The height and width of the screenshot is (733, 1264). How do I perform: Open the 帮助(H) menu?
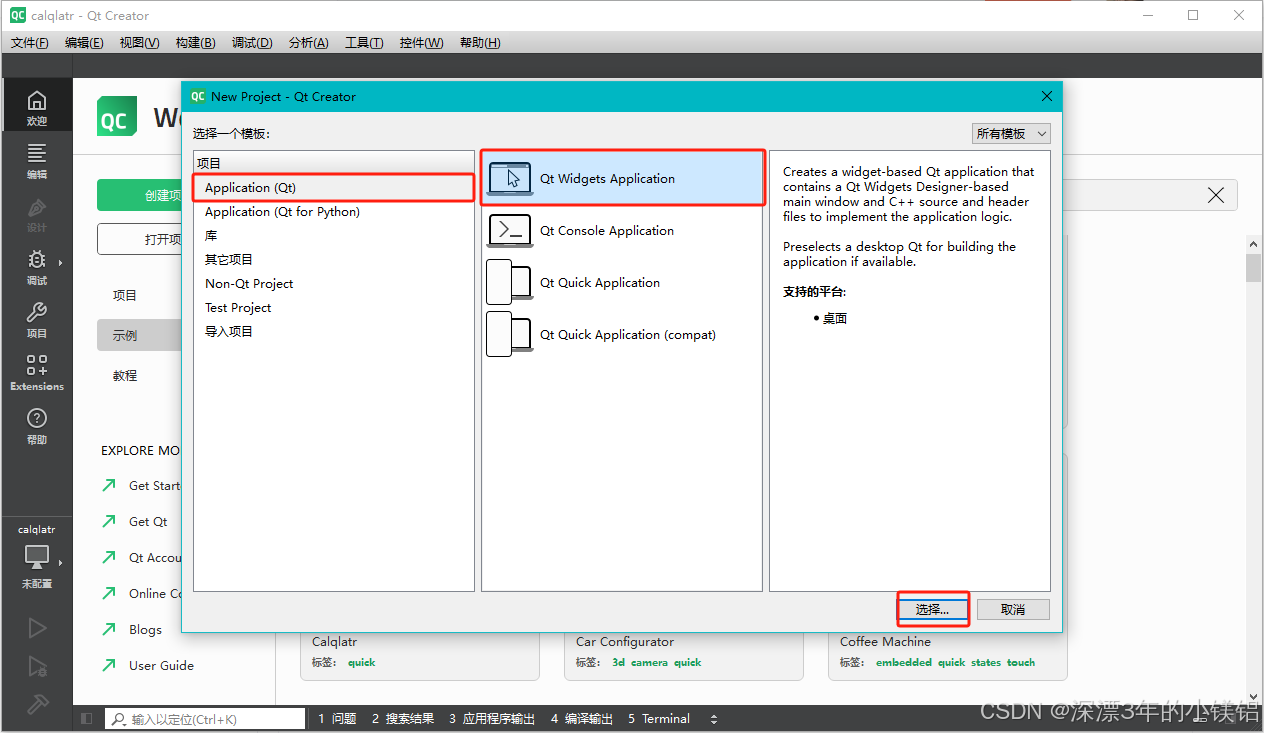[x=480, y=42]
